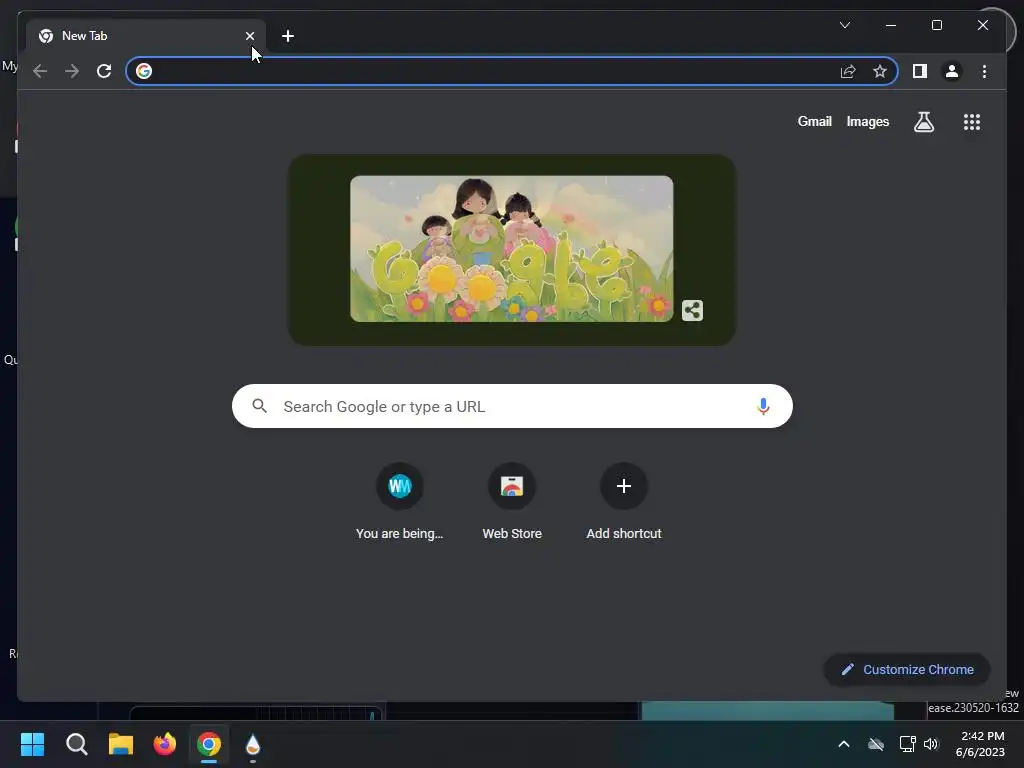Show hidden system tray icons
The height and width of the screenshot is (768, 1024).
click(844, 744)
